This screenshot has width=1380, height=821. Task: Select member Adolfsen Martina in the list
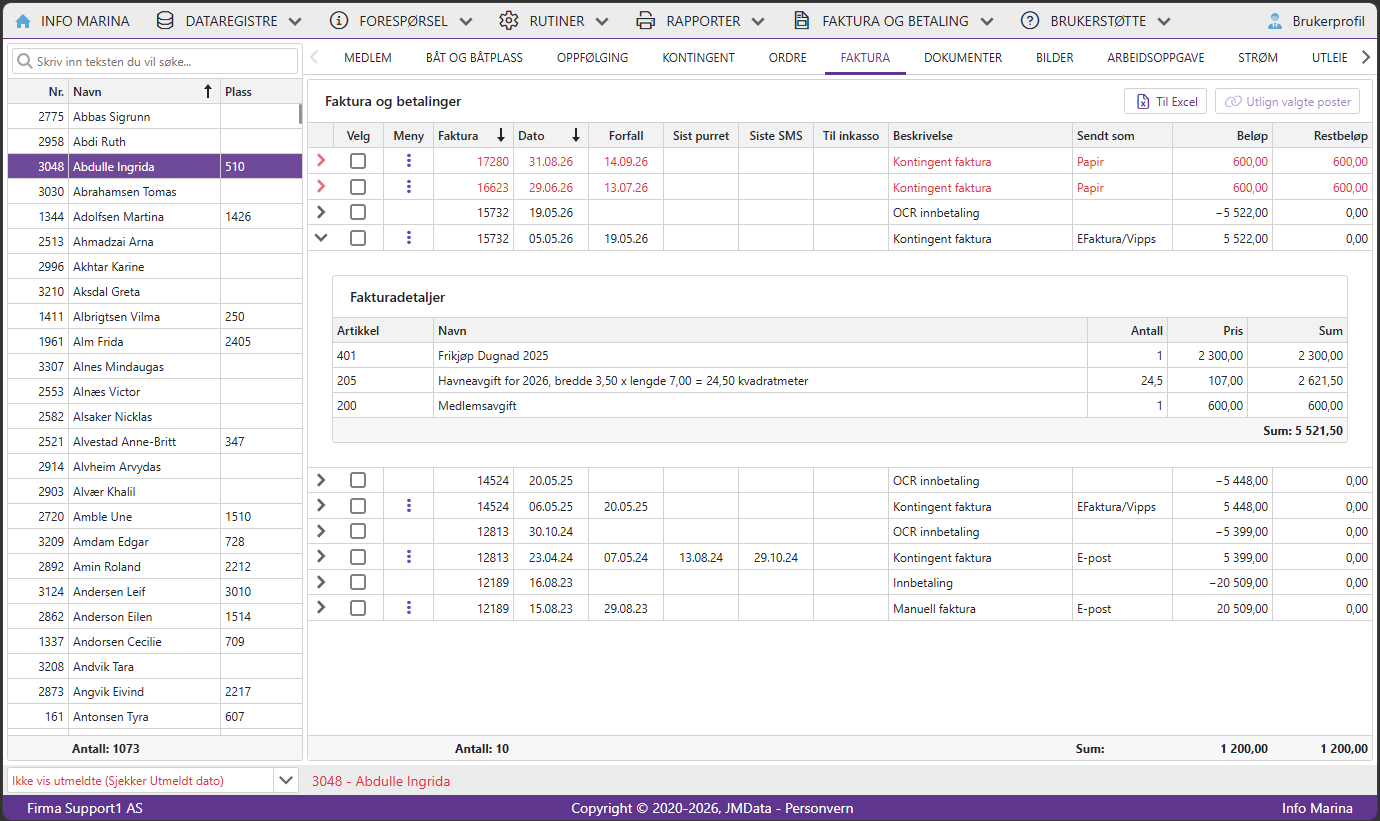[x=155, y=216]
